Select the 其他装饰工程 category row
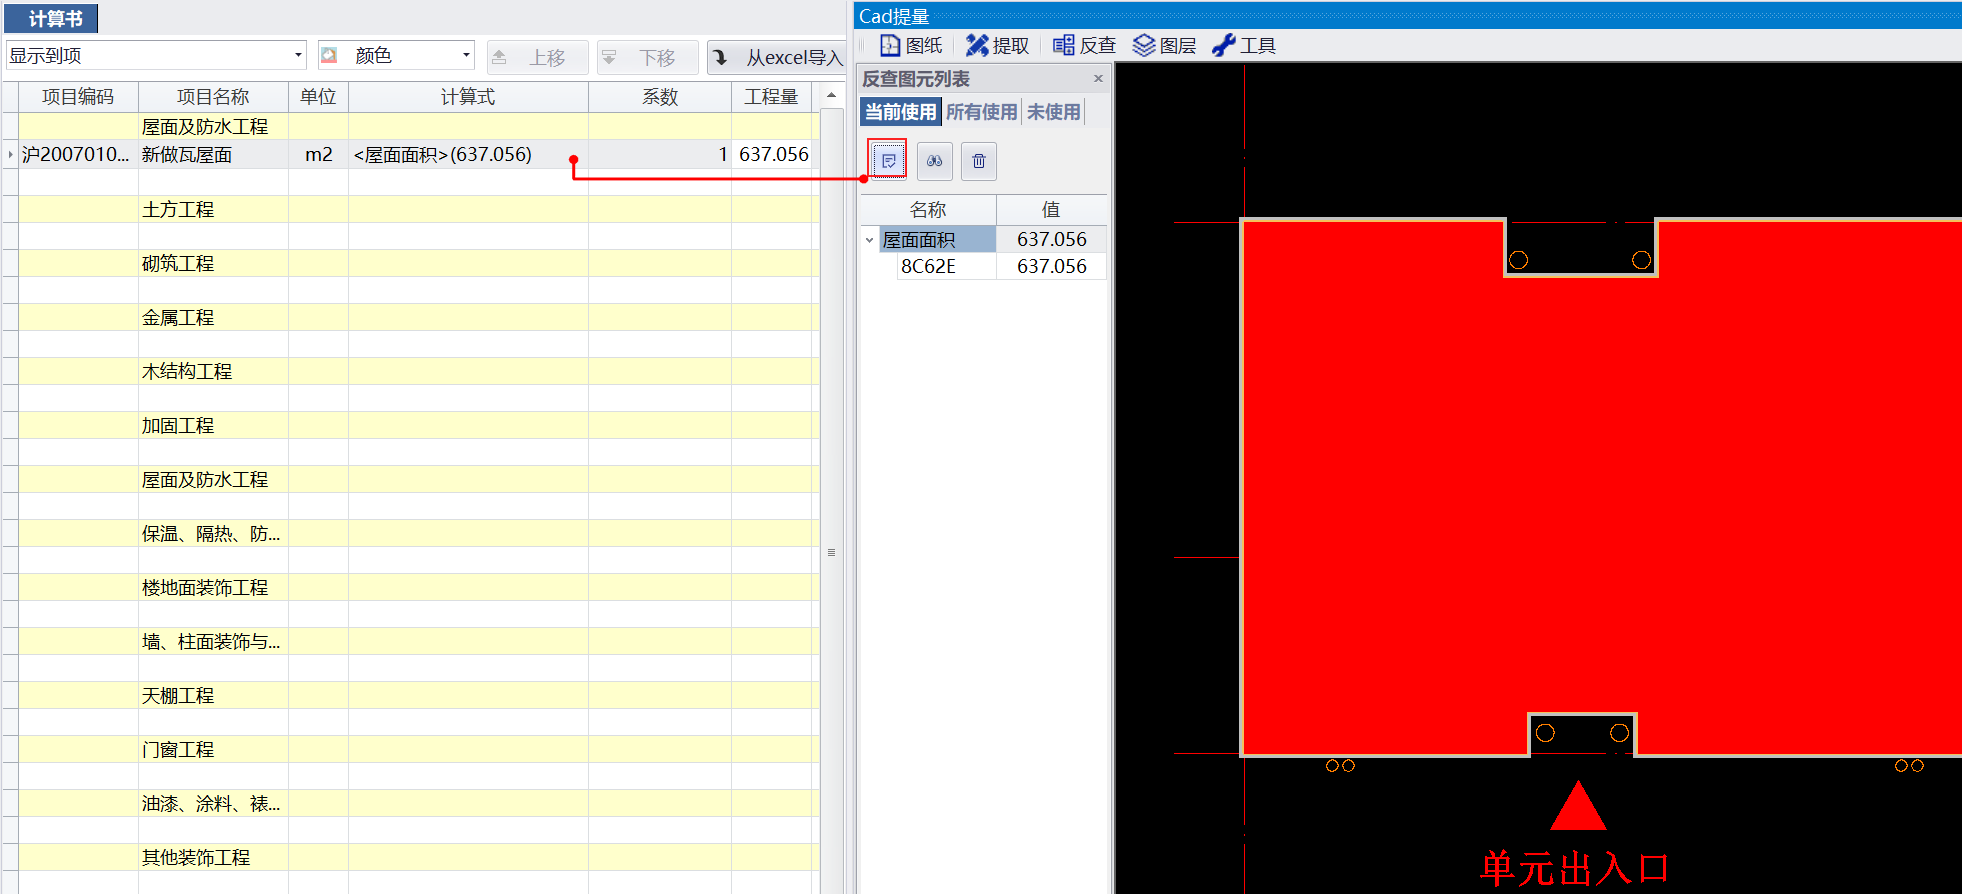Screen dimensions: 1962x894 point(411,857)
